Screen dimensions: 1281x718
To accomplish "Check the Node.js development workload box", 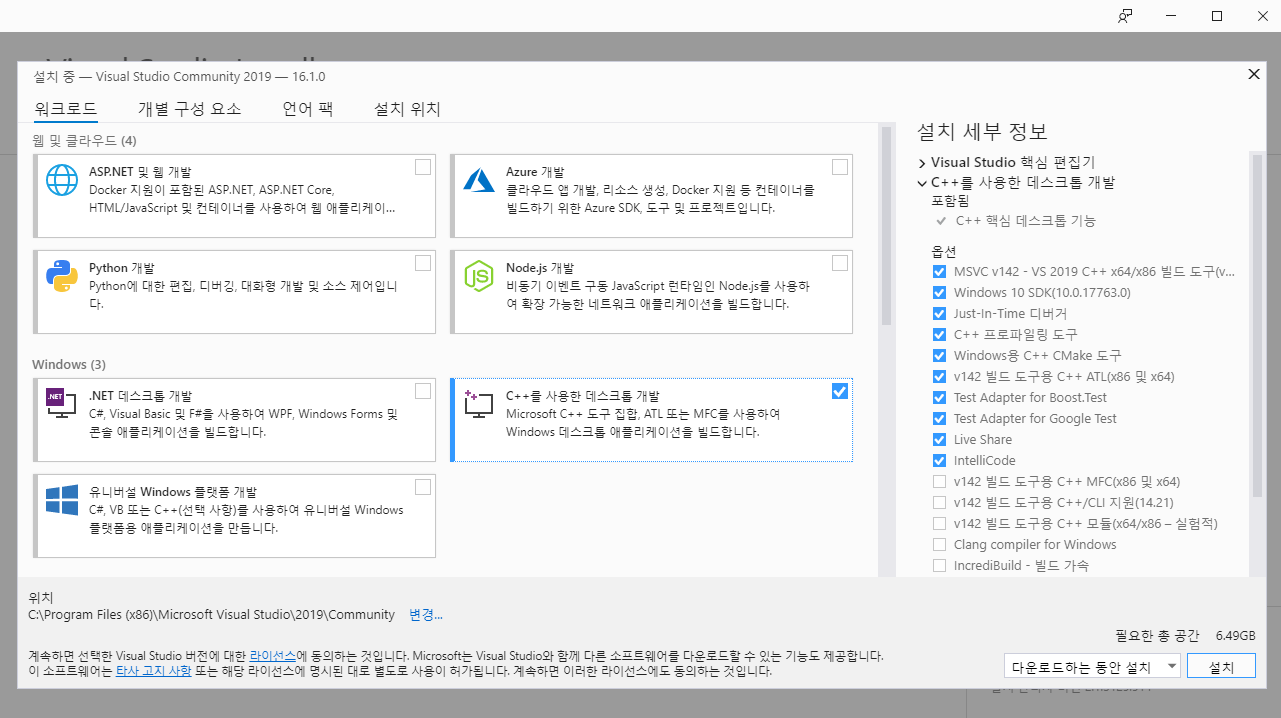I will click(x=840, y=263).
